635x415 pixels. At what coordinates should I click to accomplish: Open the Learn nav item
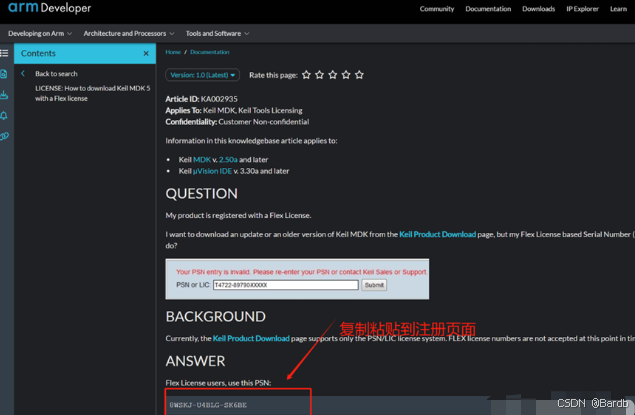tap(618, 9)
